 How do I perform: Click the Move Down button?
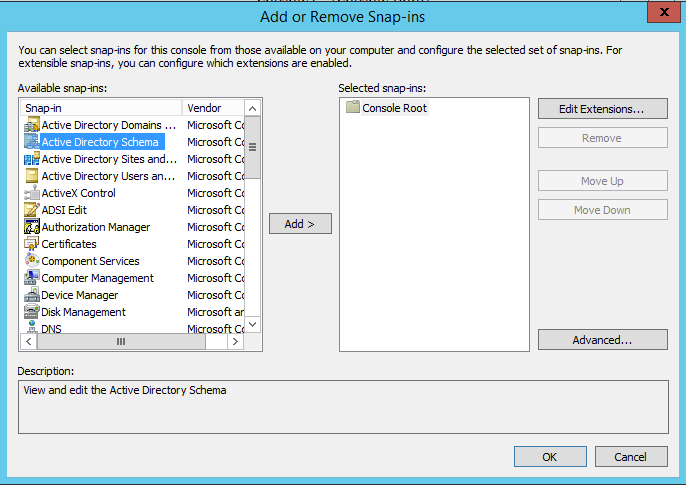[602, 210]
